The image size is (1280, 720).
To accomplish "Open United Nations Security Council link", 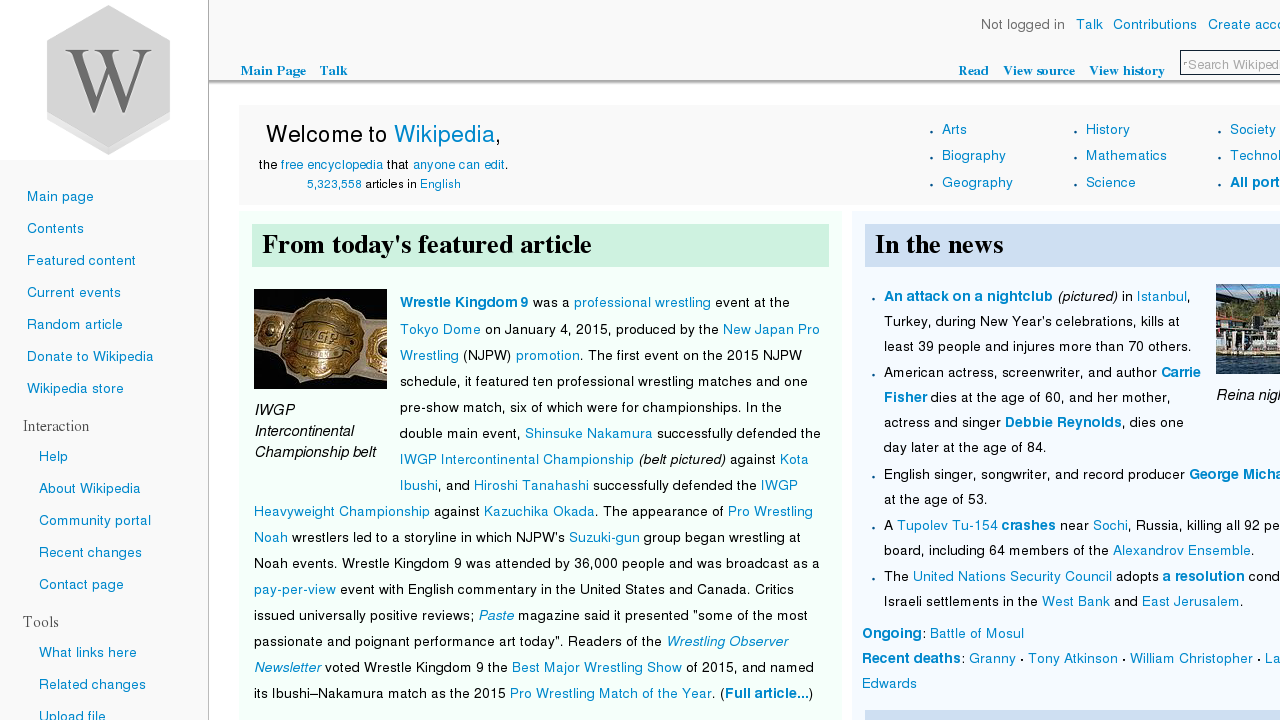I will tap(1012, 577).
